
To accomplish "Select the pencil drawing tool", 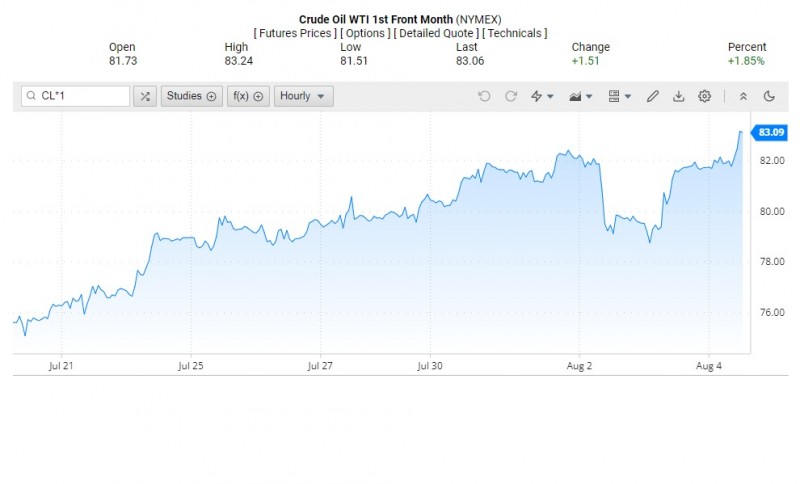I will click(x=653, y=96).
